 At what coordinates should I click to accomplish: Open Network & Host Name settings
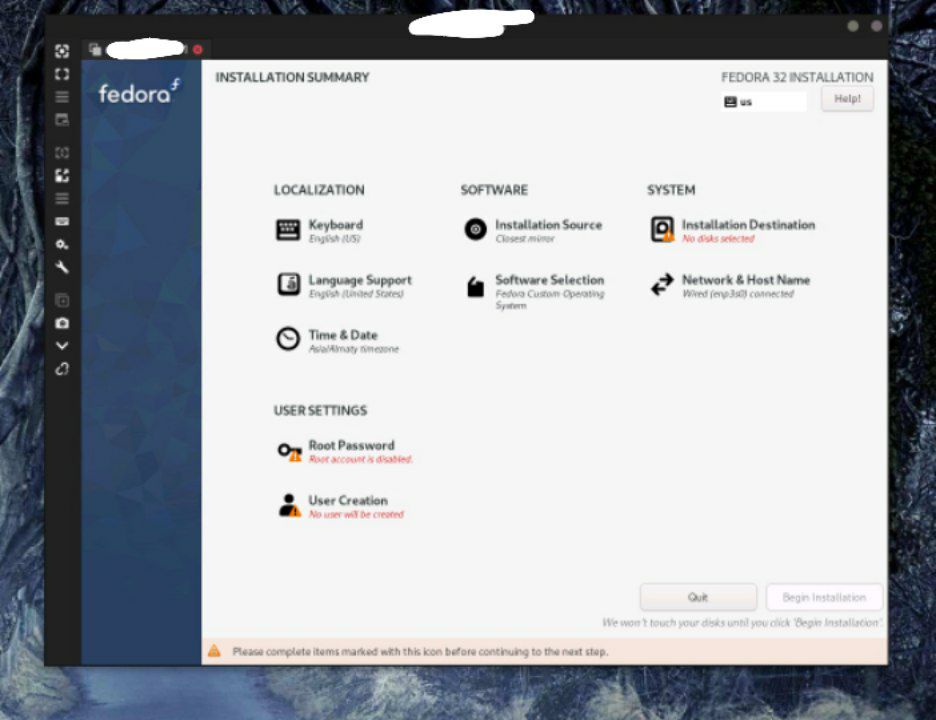pos(730,285)
